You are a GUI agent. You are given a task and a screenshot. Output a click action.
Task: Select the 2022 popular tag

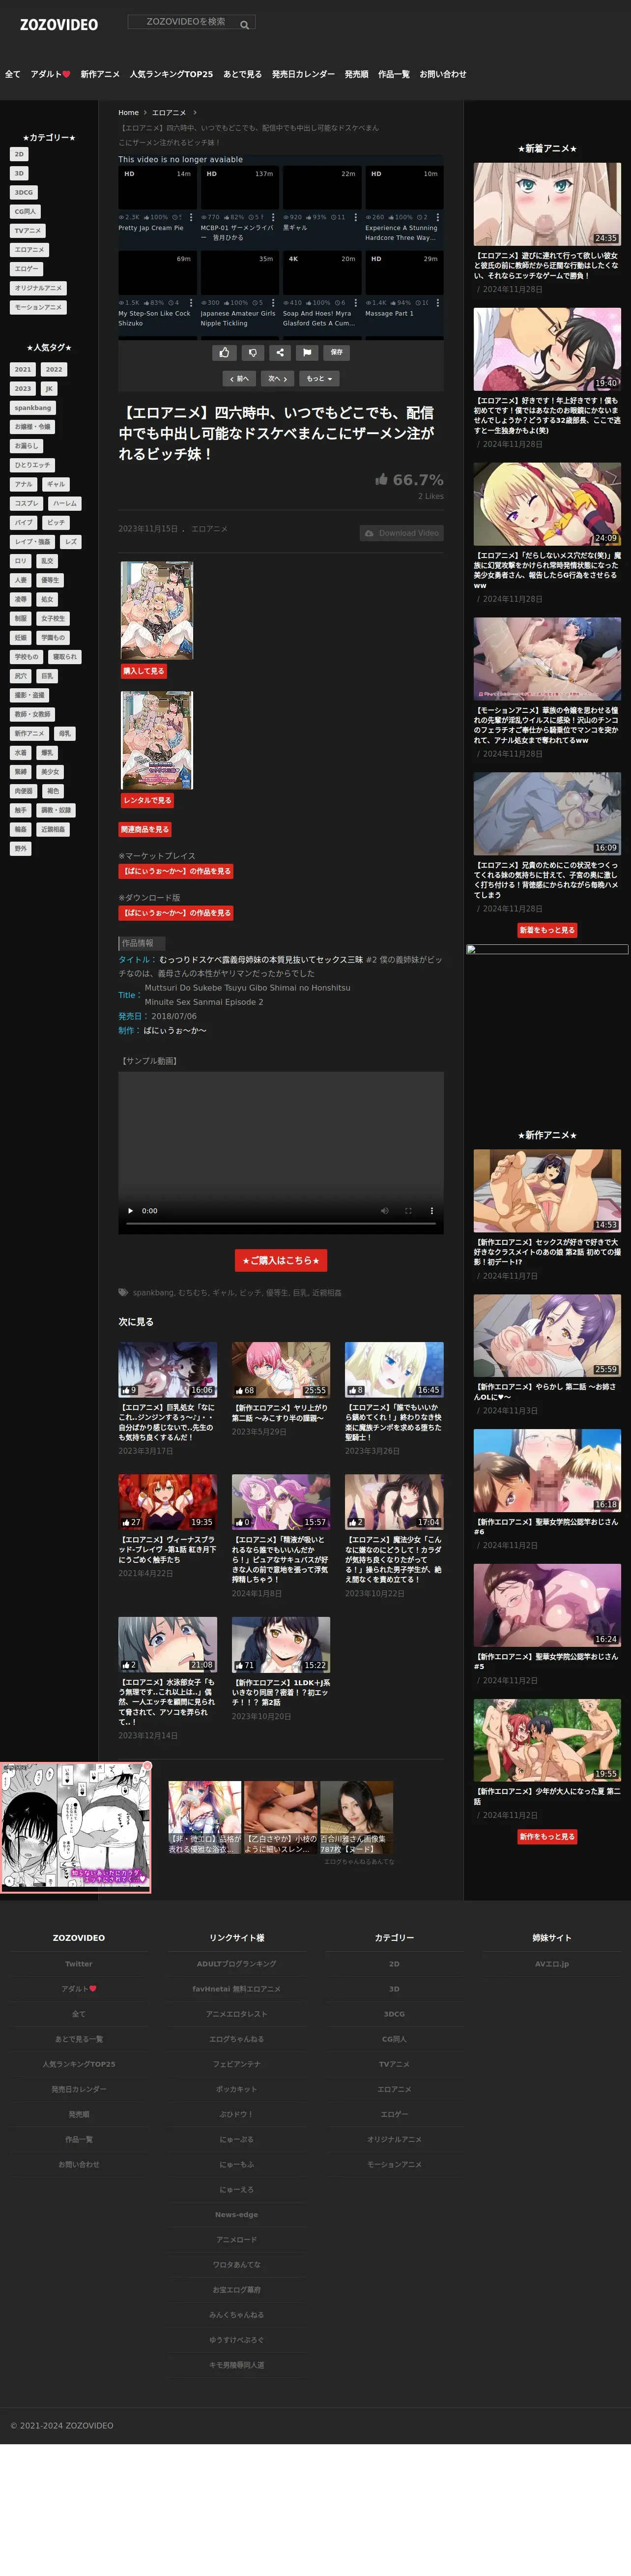click(x=54, y=370)
